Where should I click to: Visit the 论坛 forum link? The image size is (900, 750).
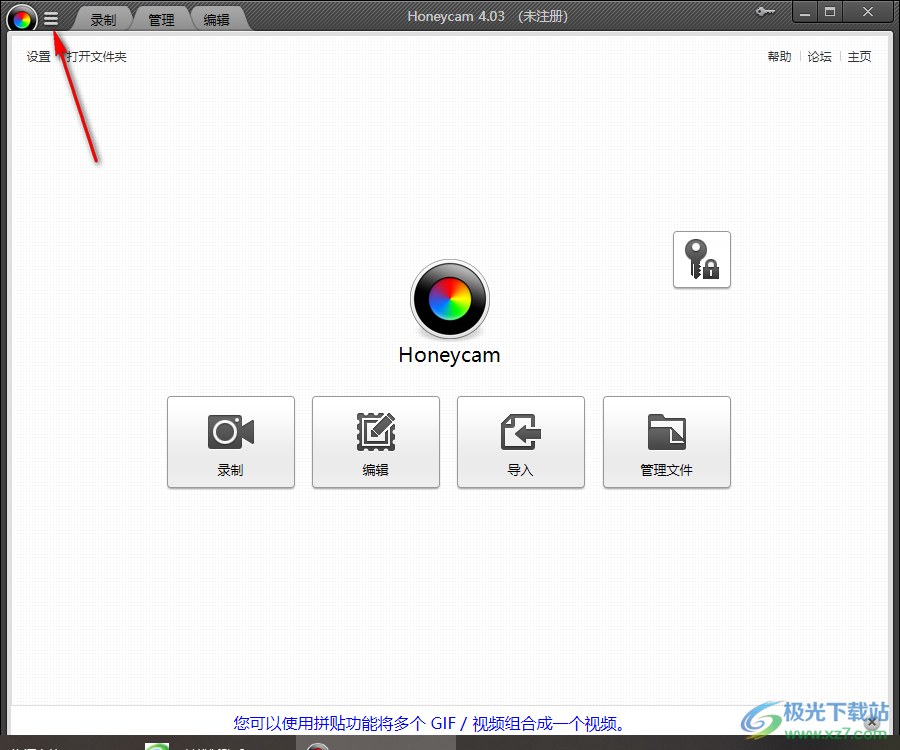tap(820, 56)
